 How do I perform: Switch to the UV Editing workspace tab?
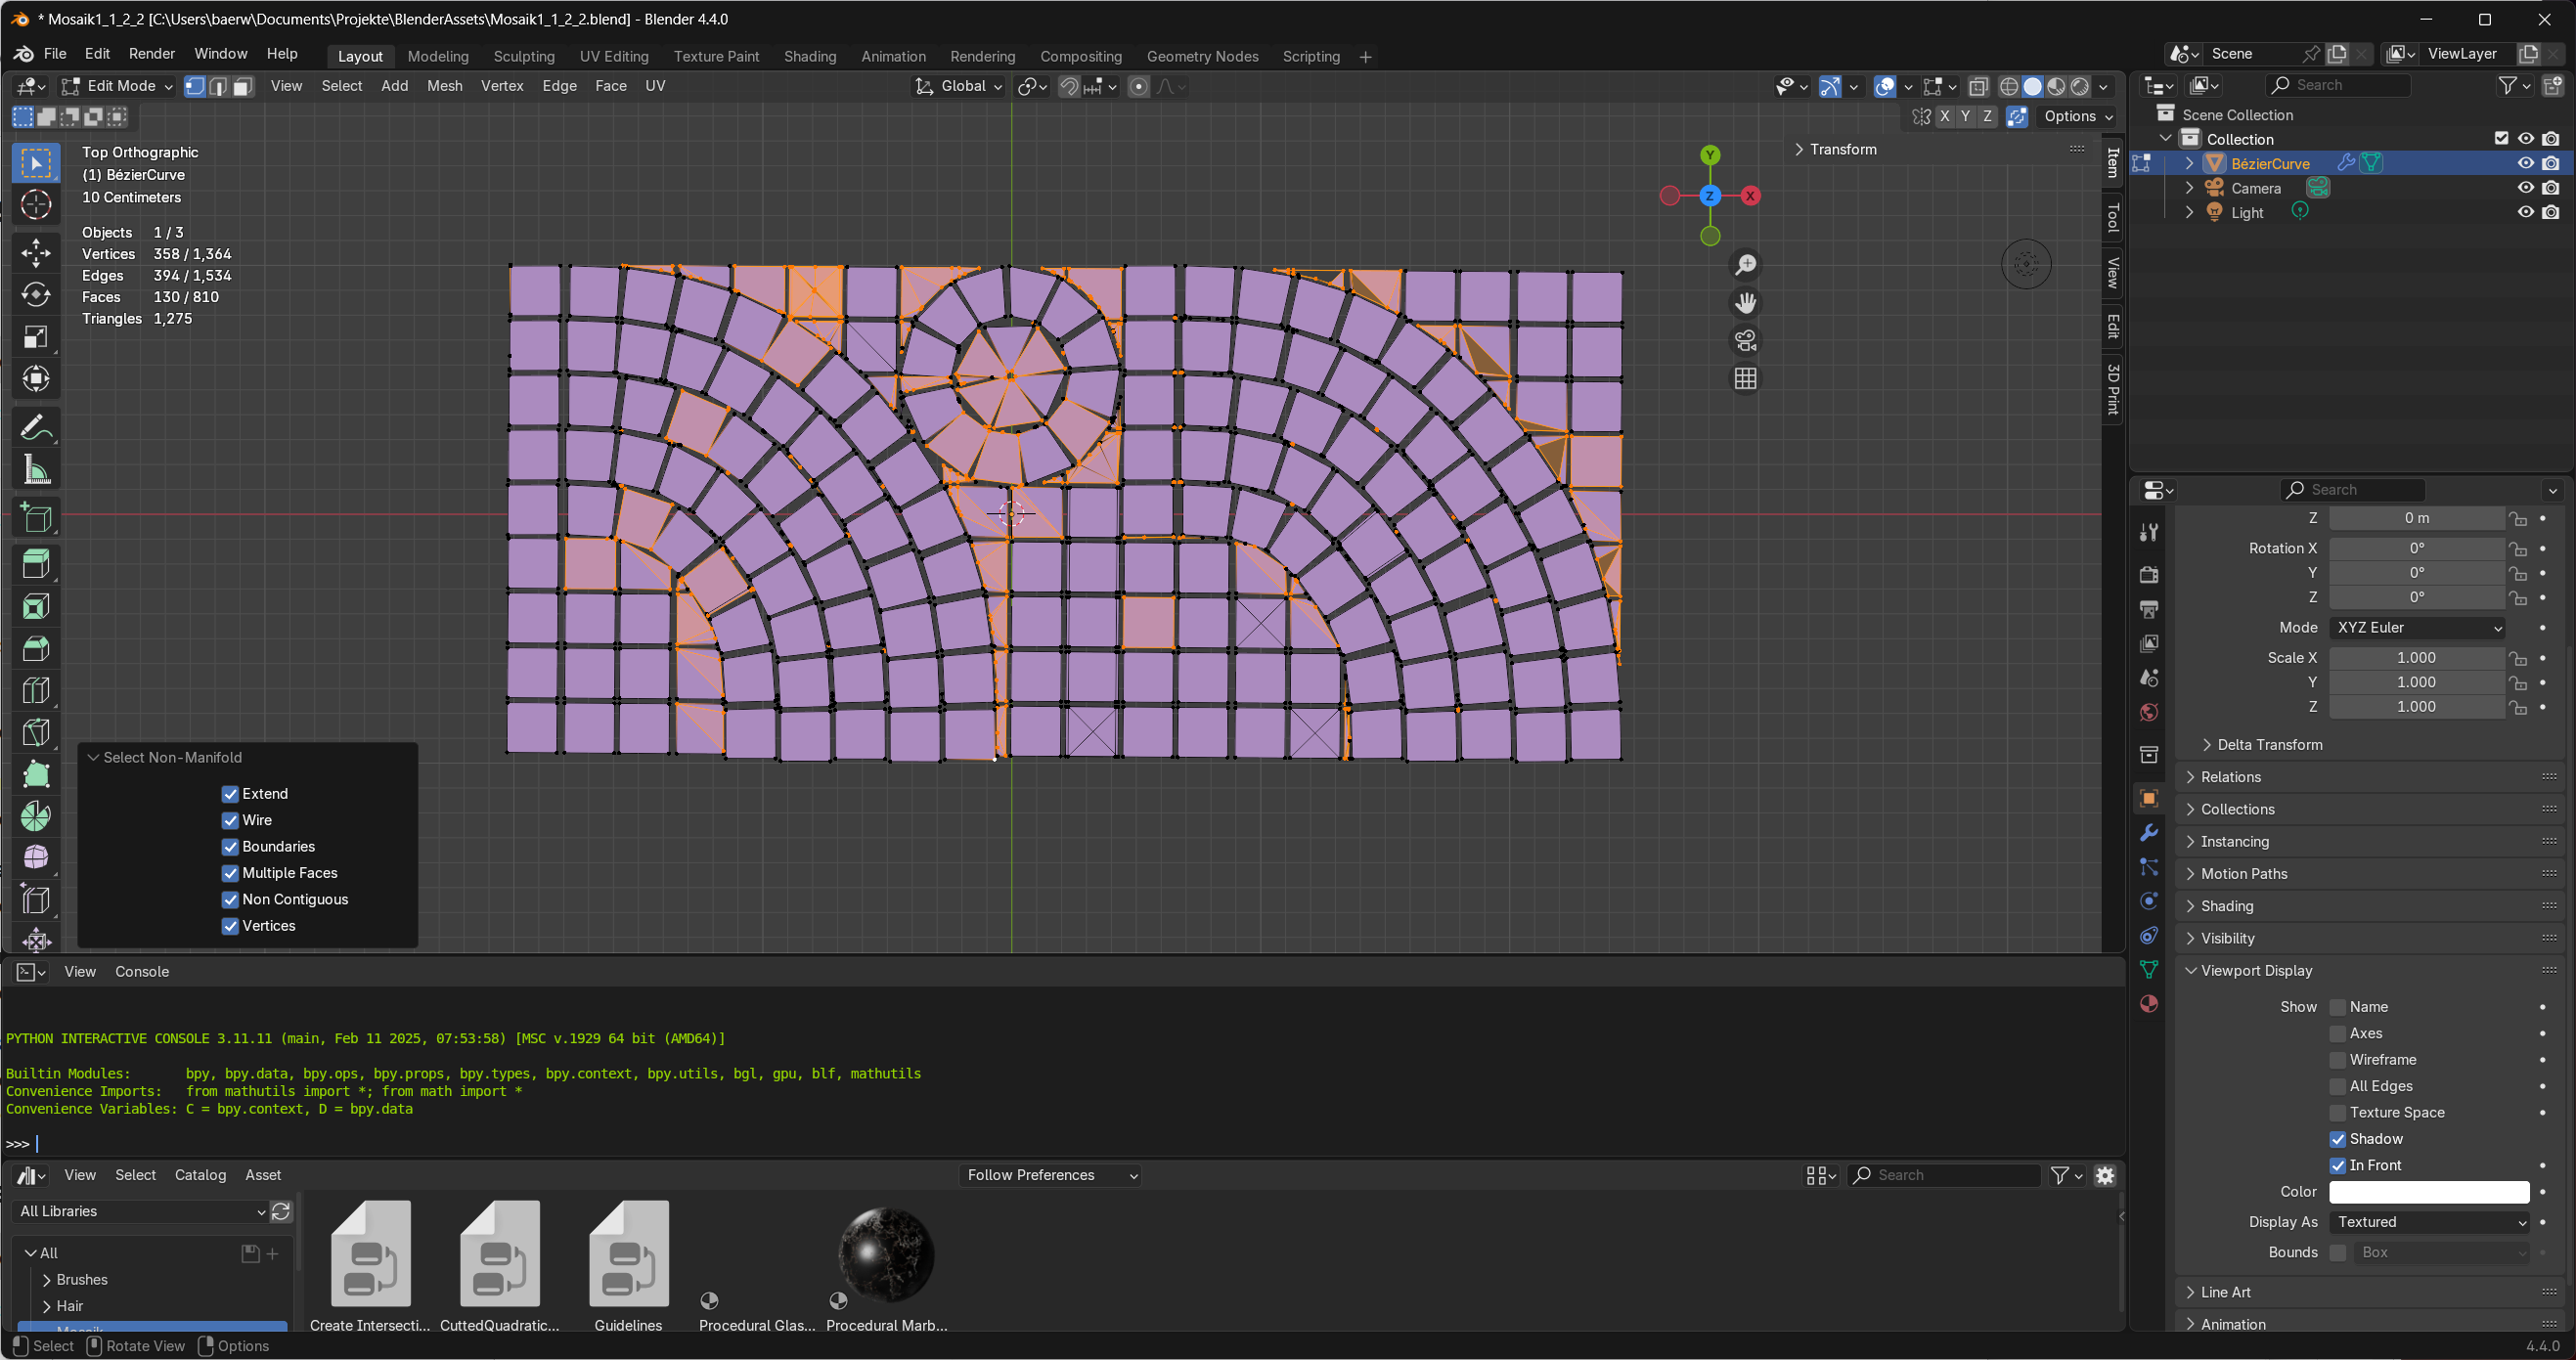coord(614,56)
